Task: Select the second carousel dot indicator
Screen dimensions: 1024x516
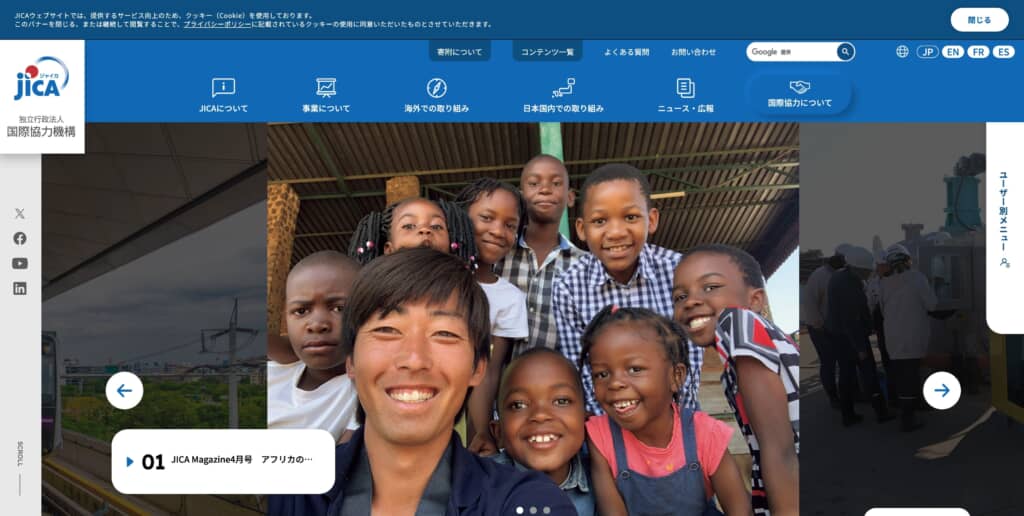Action: [533, 510]
